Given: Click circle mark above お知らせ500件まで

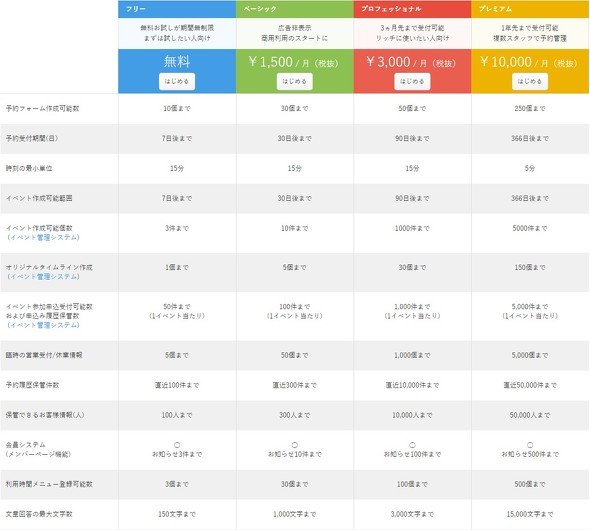Looking at the screenshot, I should (x=530, y=445).
